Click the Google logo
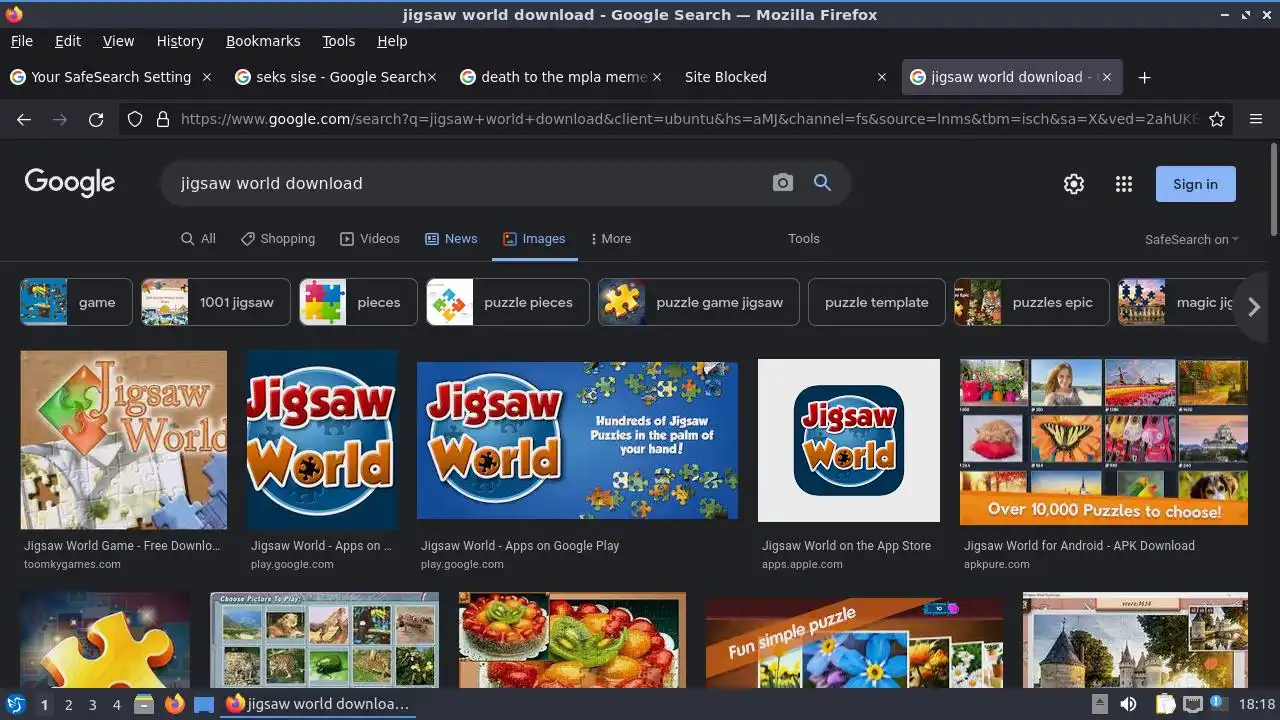 (x=70, y=183)
